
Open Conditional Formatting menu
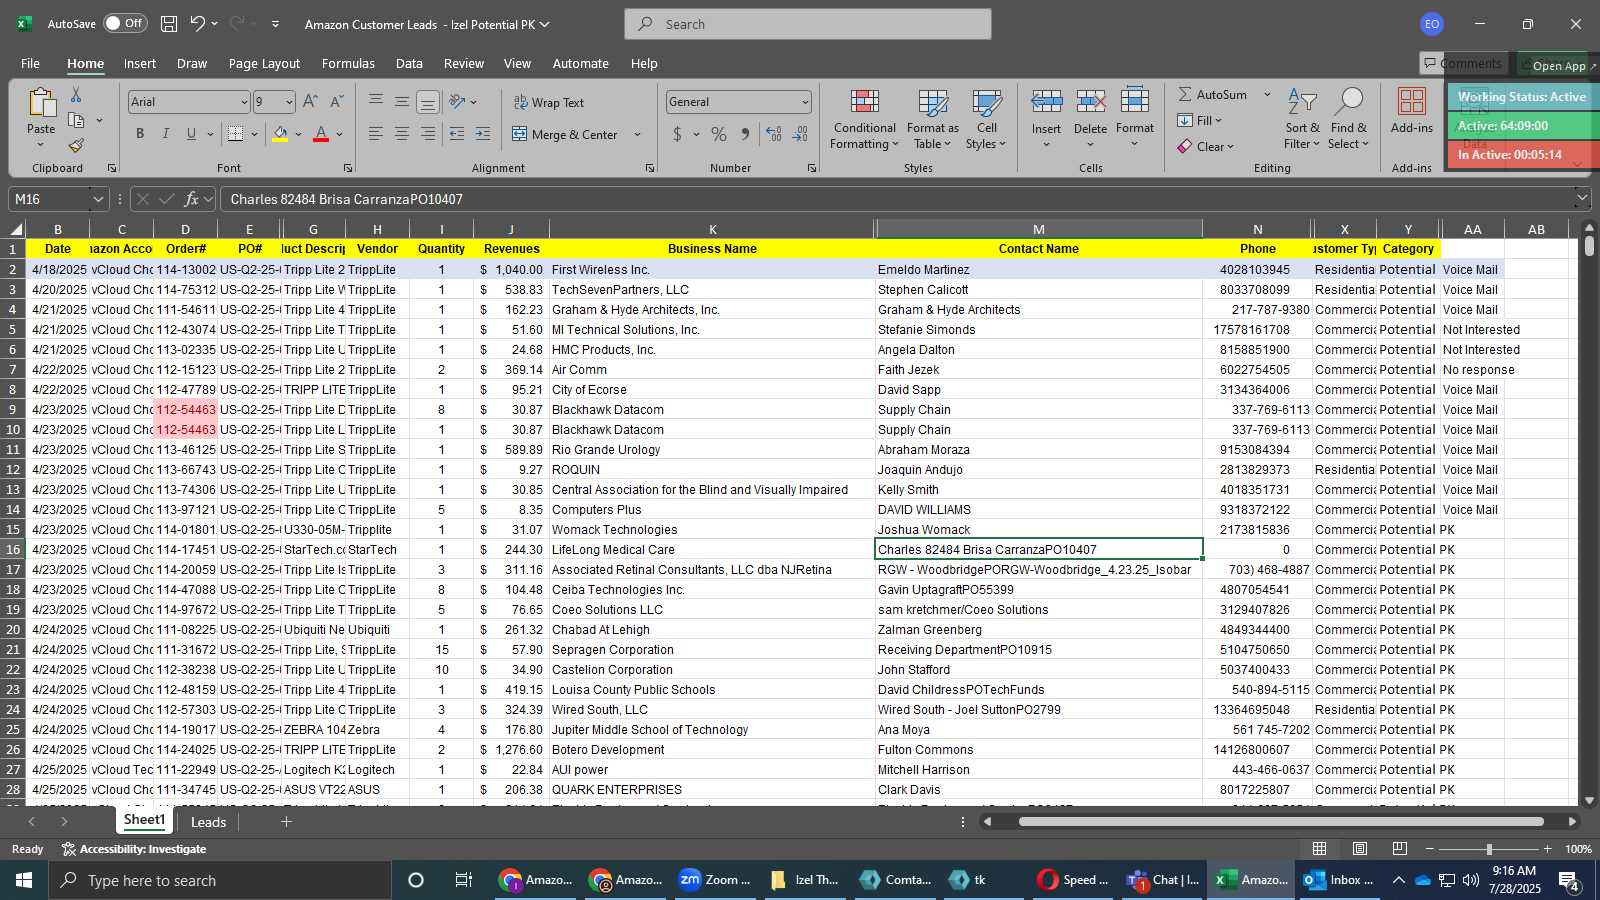[865, 120]
